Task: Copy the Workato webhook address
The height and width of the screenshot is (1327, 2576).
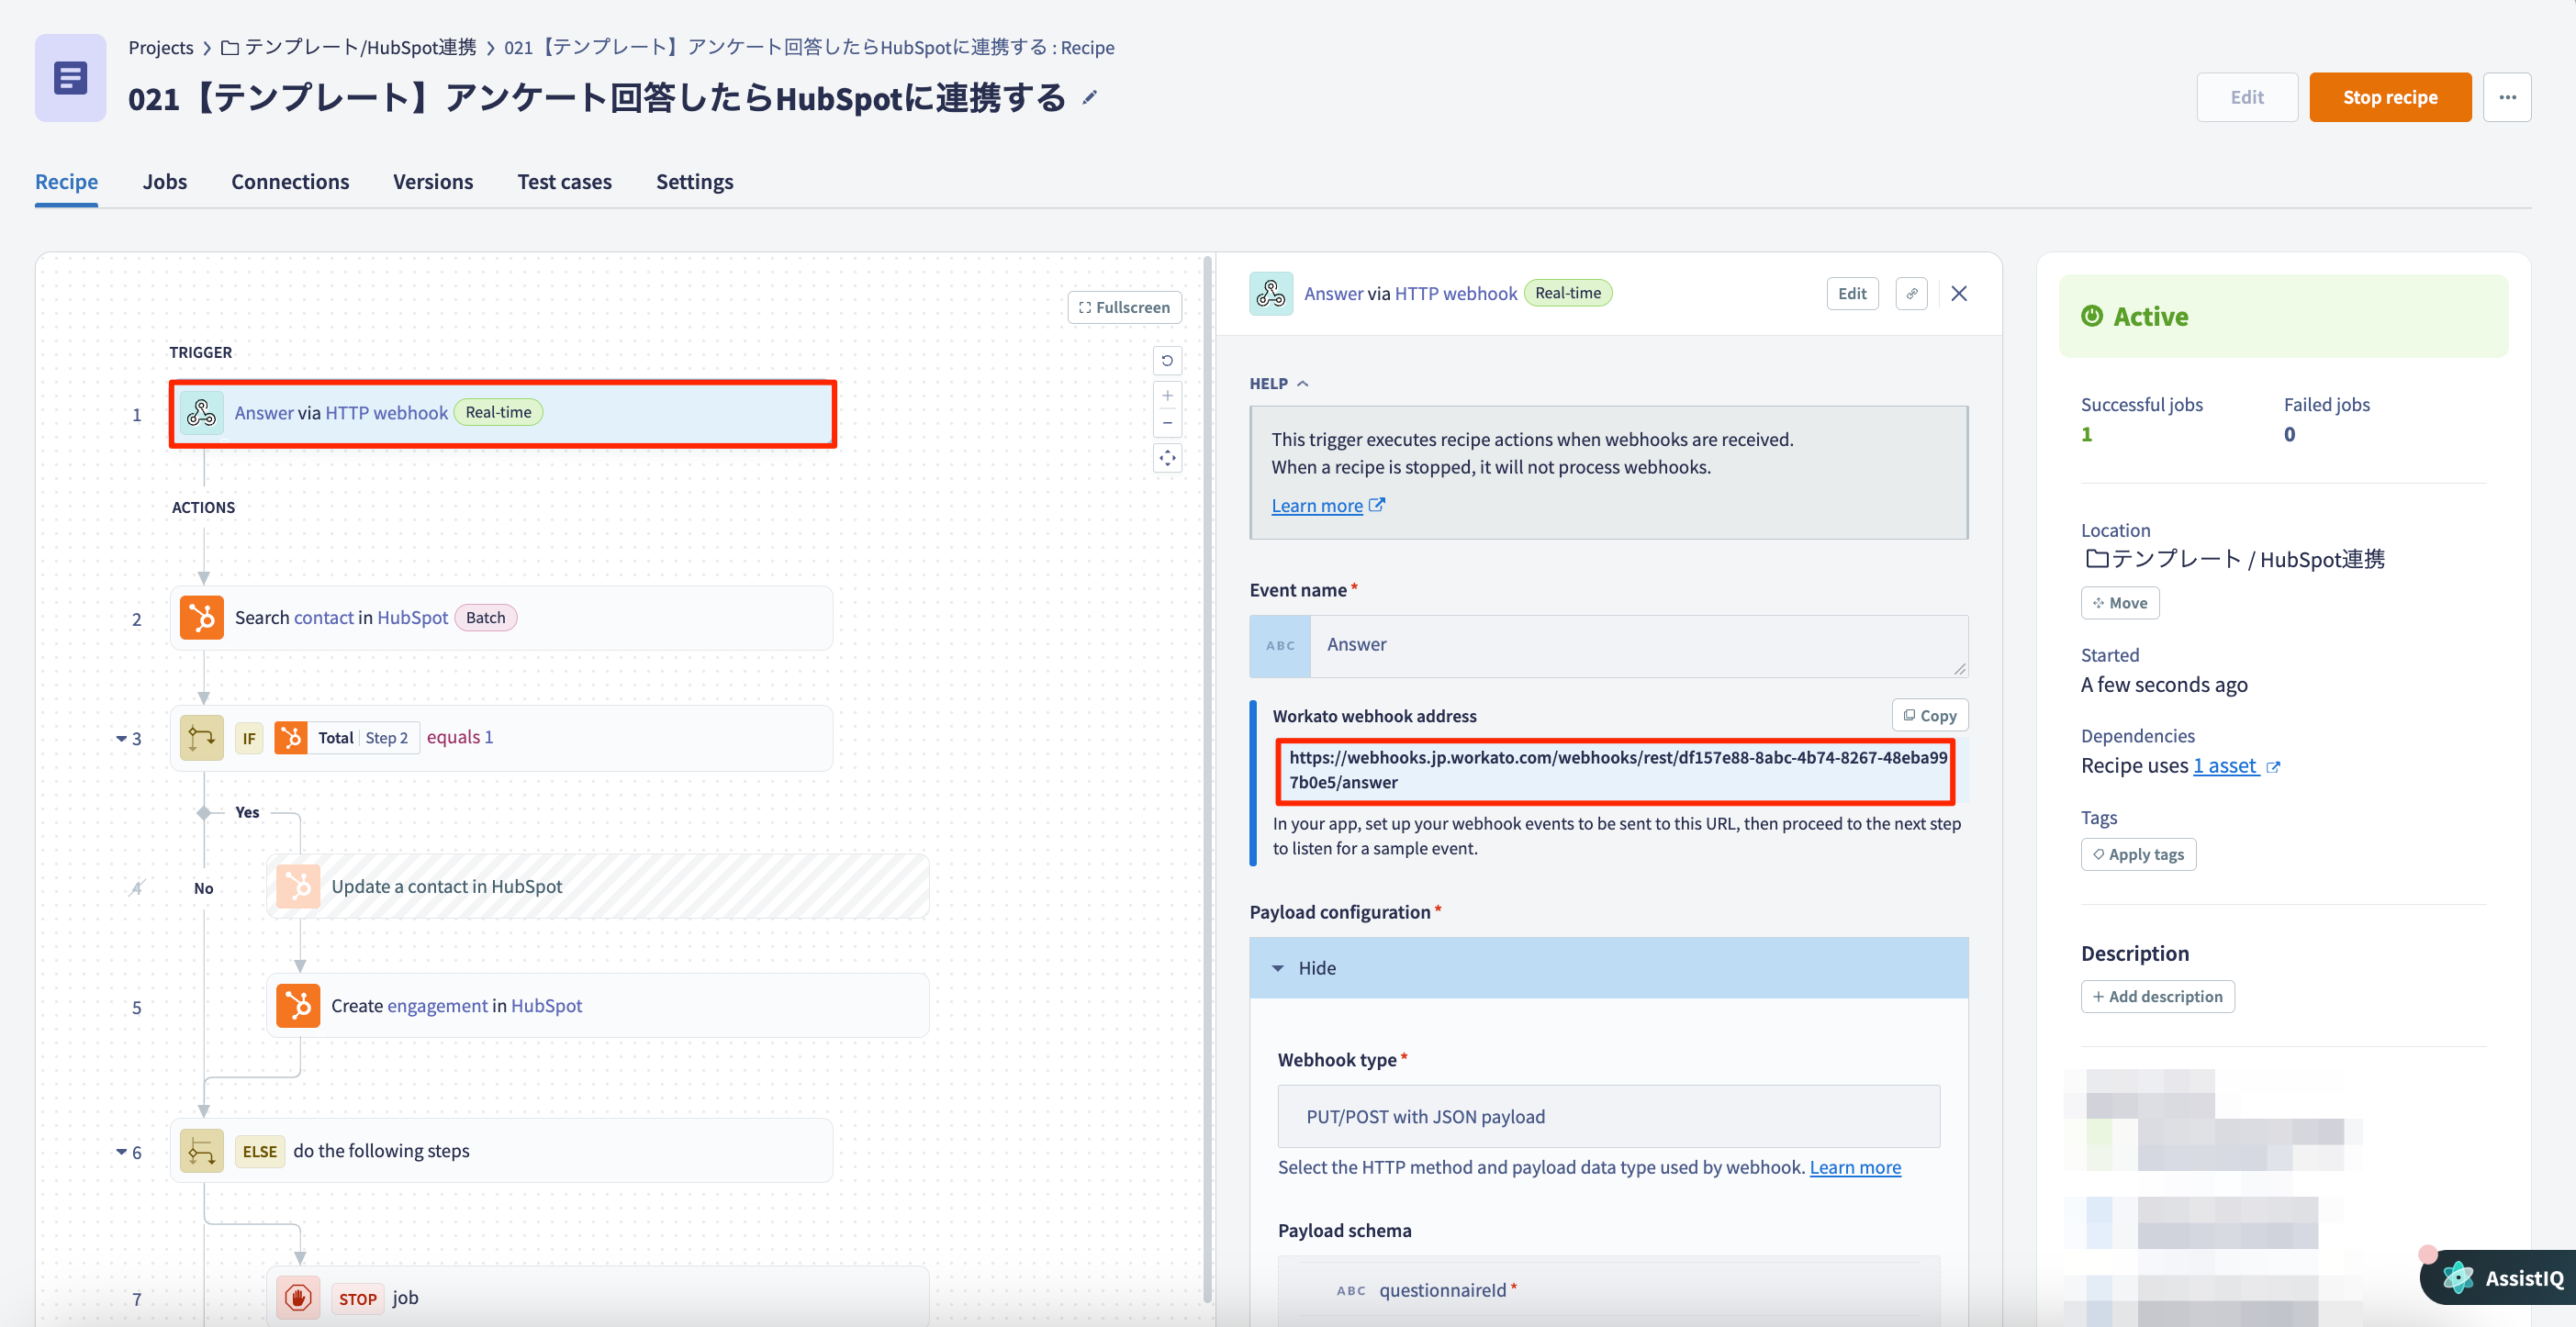Action: point(1929,715)
